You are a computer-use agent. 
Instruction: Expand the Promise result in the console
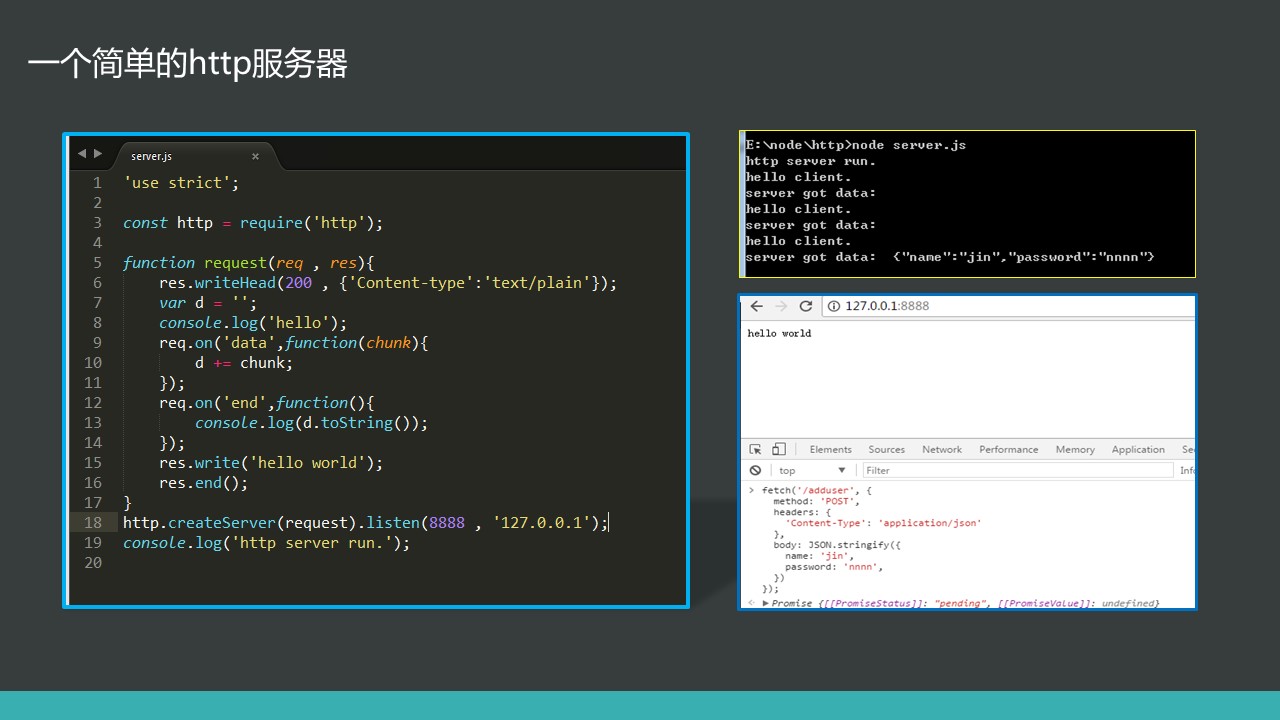[x=766, y=603]
